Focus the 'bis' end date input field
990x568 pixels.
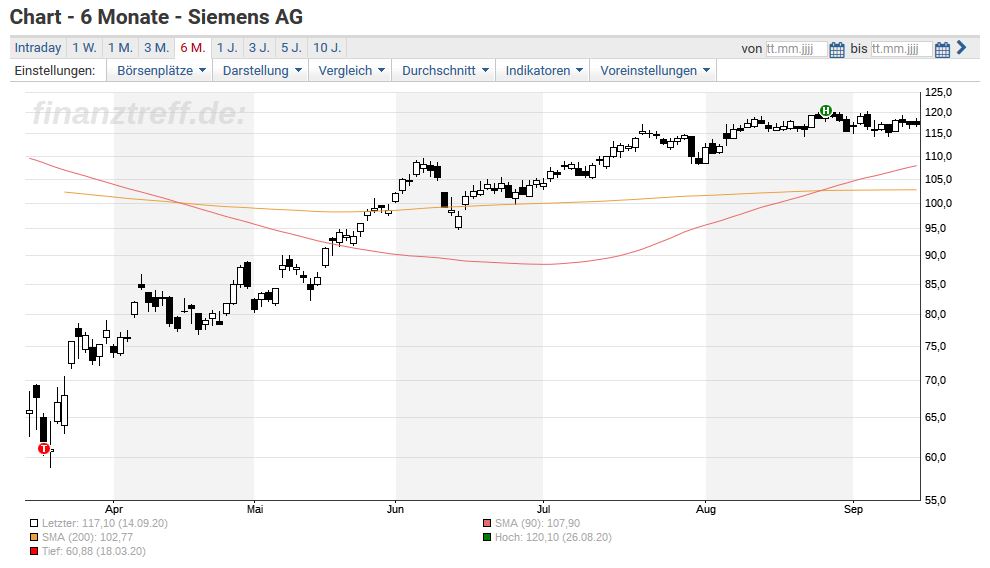tap(901, 49)
